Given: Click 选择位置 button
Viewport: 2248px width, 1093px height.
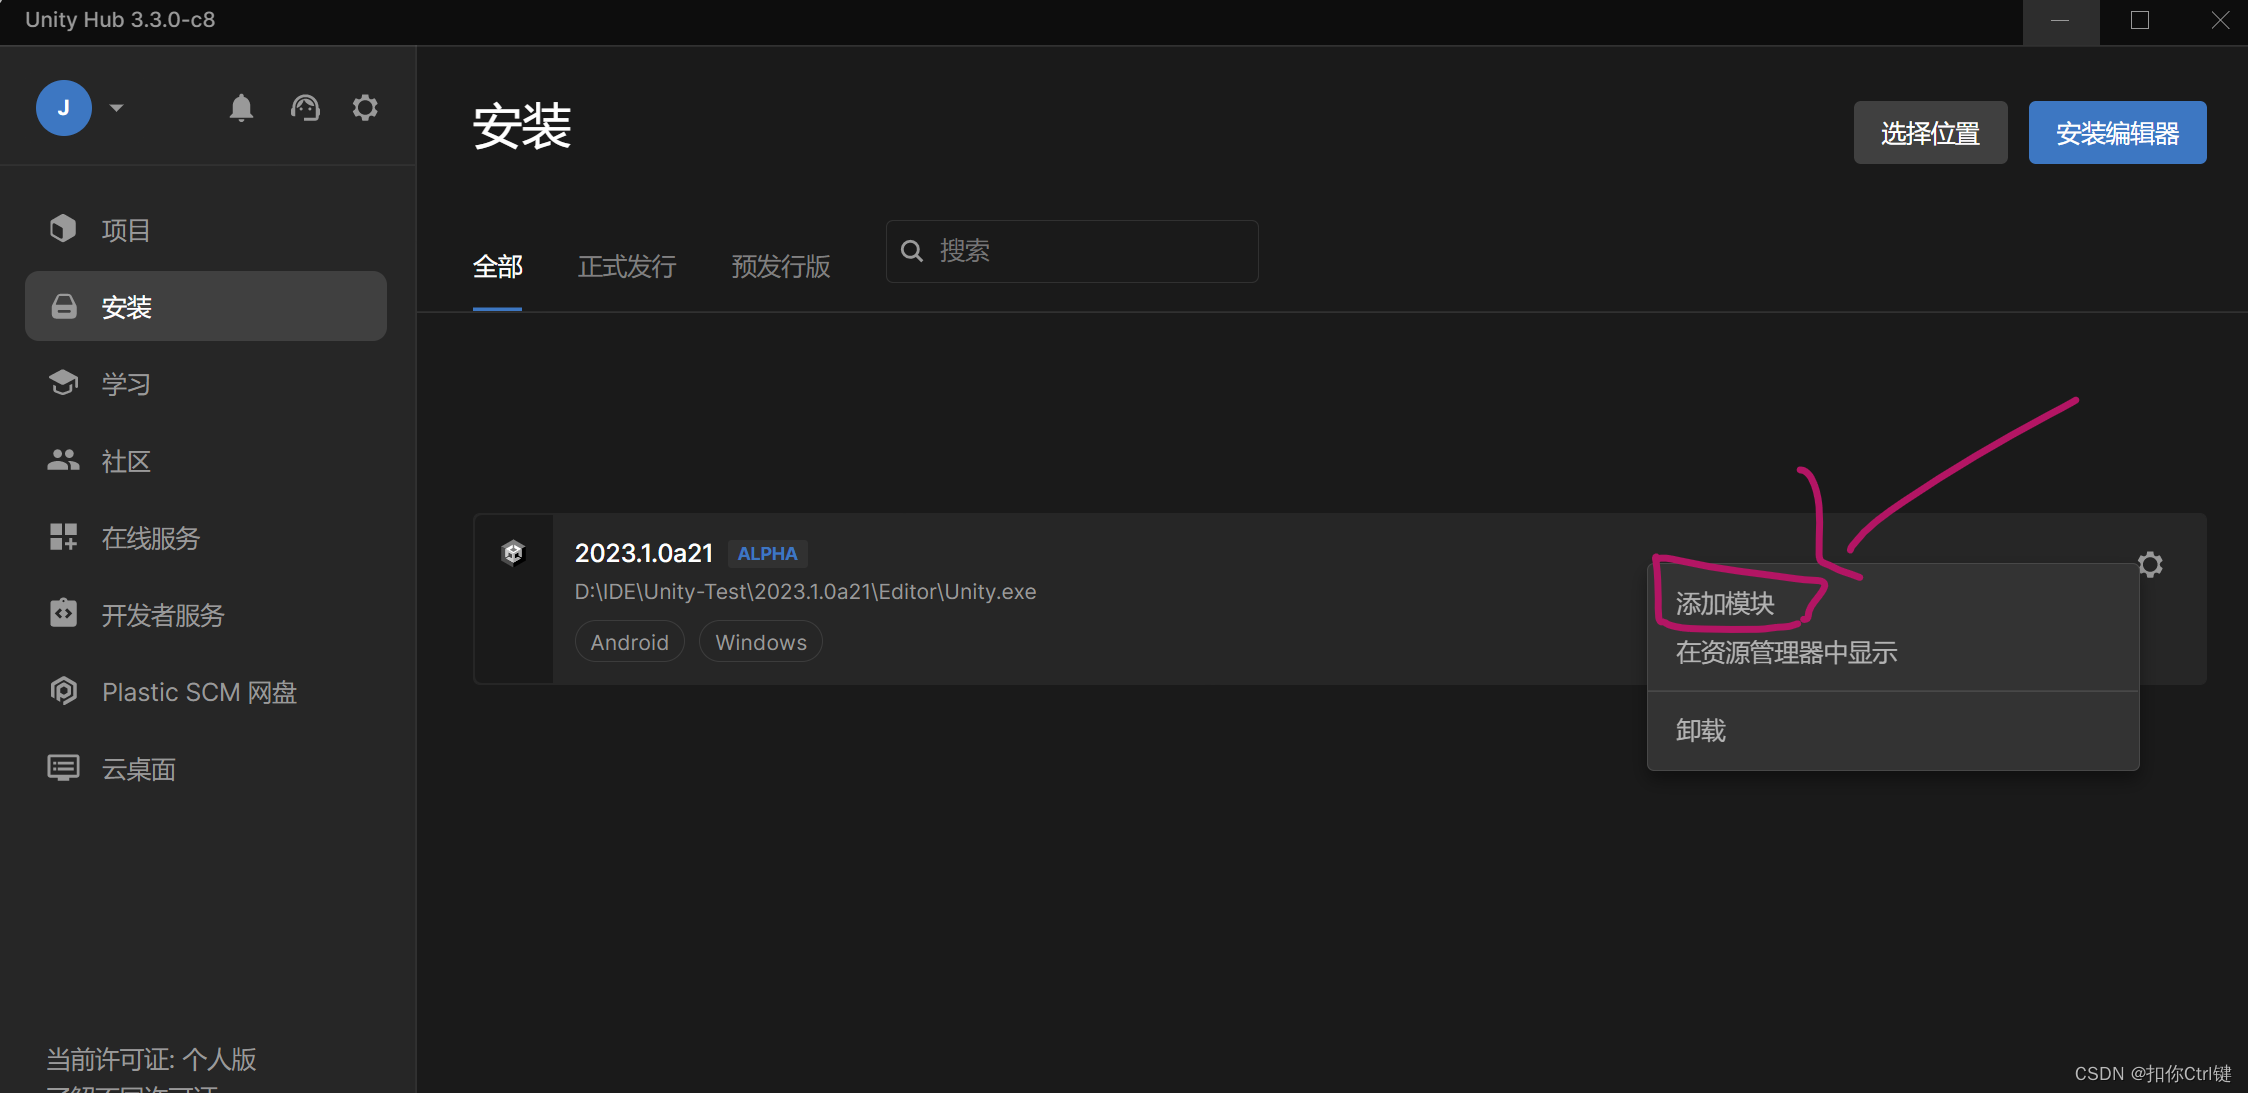Looking at the screenshot, I should coord(1930,133).
